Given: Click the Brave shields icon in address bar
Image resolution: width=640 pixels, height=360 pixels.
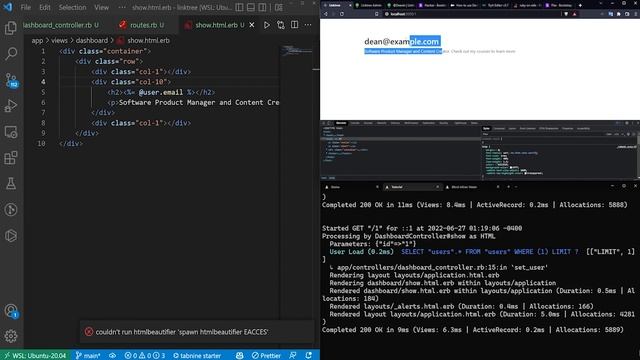Looking at the screenshot, I should (566, 14).
